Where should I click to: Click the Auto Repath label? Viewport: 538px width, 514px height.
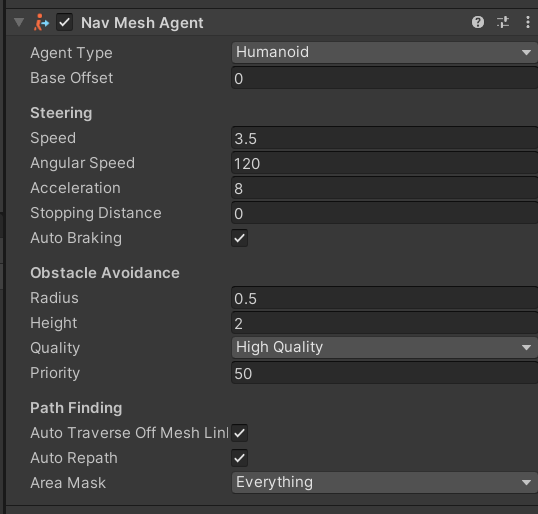point(74,458)
